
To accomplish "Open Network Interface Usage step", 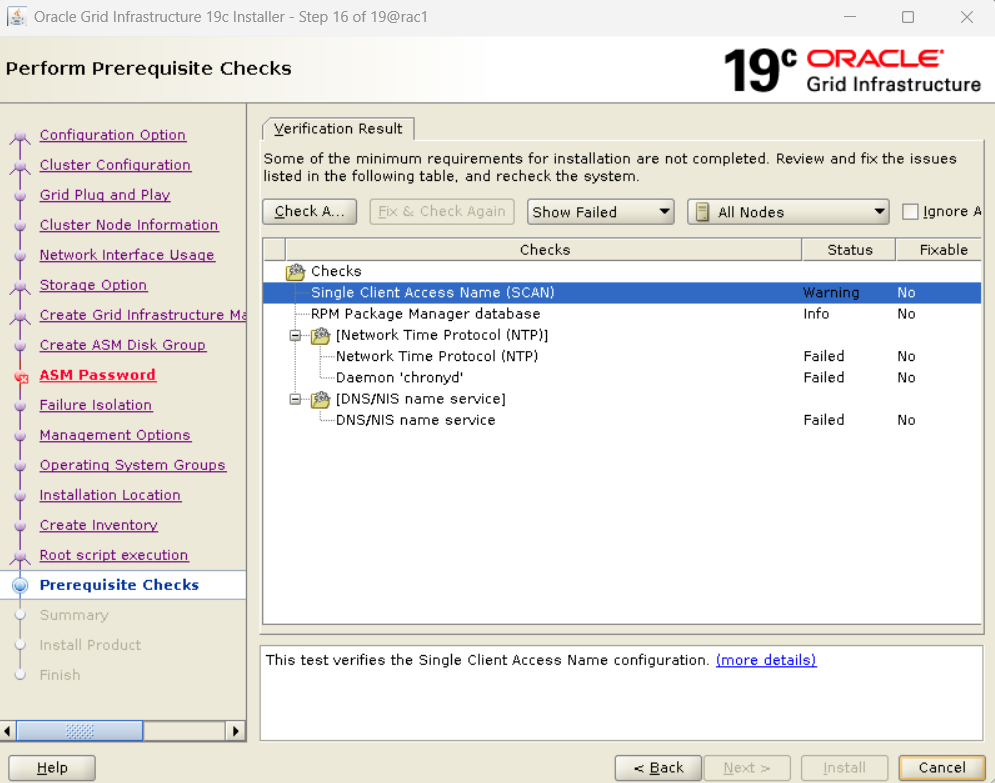I will [127, 254].
